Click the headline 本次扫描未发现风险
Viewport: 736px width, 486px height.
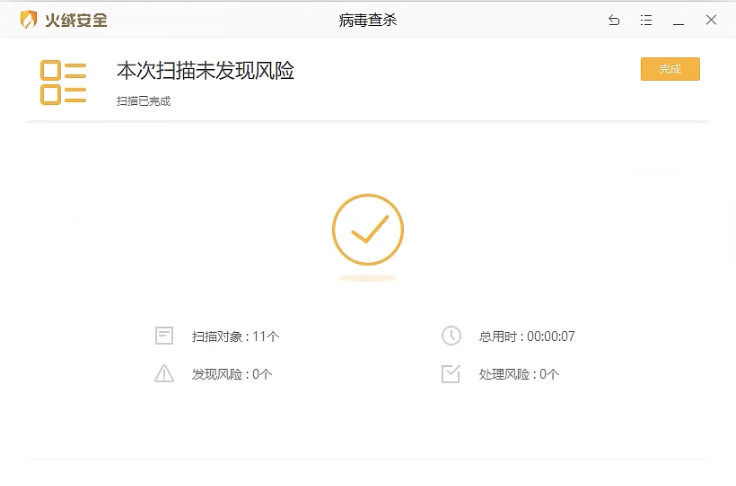[x=206, y=71]
